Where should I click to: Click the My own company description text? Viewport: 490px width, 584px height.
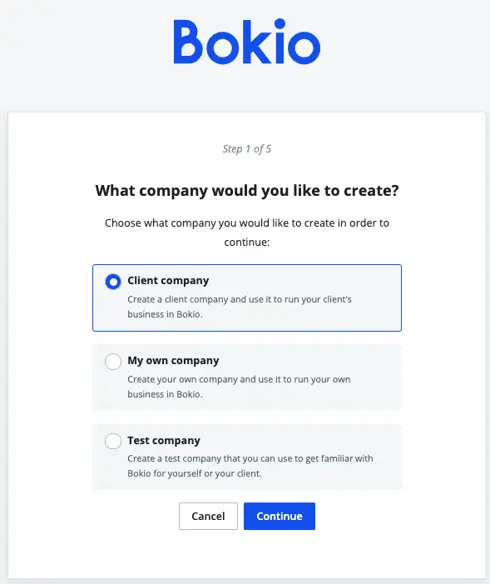239,387
